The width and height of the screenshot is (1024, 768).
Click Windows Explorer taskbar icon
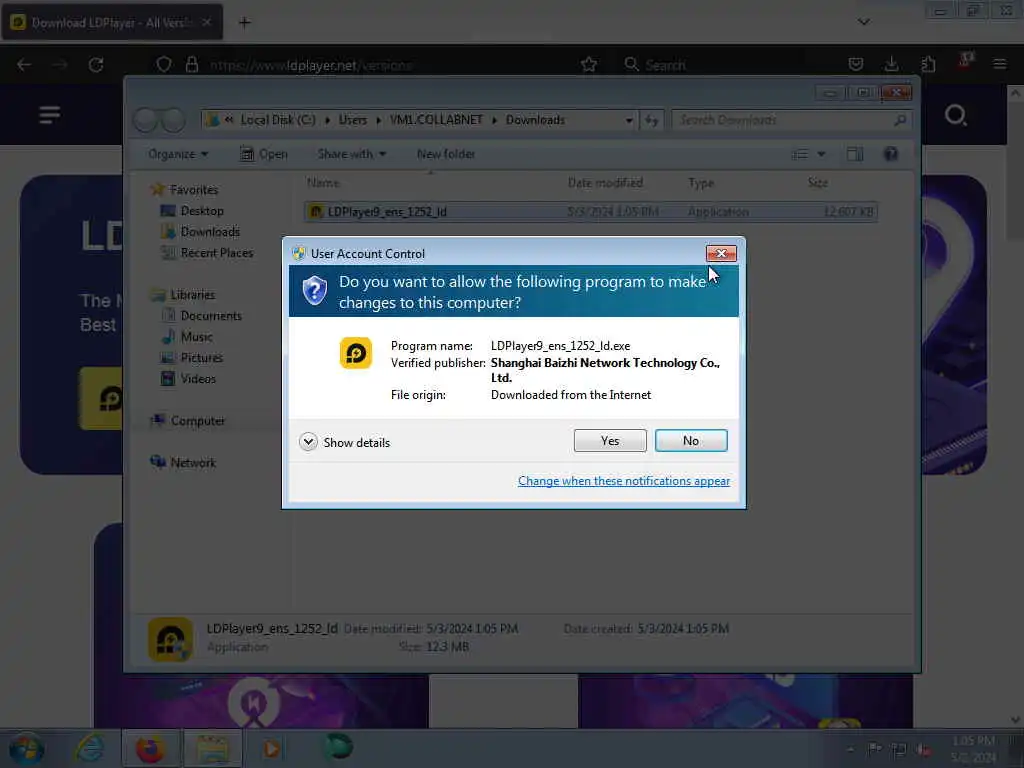213,749
